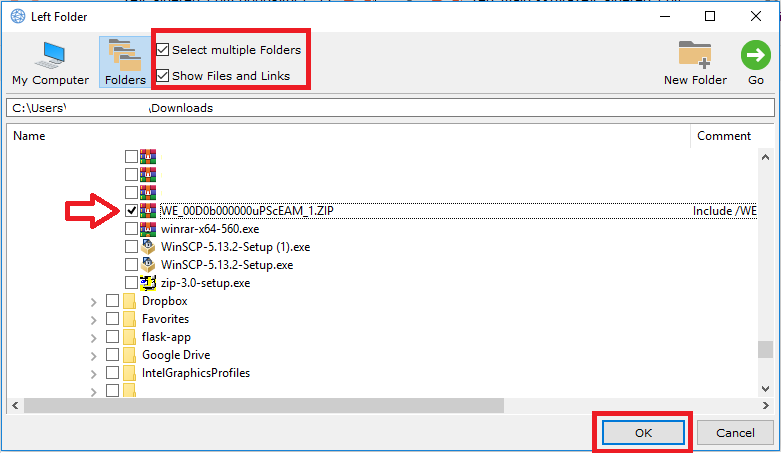Viewport: 781px width, 453px height.
Task: Click the WinSCP-5.13.2-Setup (1).exe file icon
Action: [149, 247]
